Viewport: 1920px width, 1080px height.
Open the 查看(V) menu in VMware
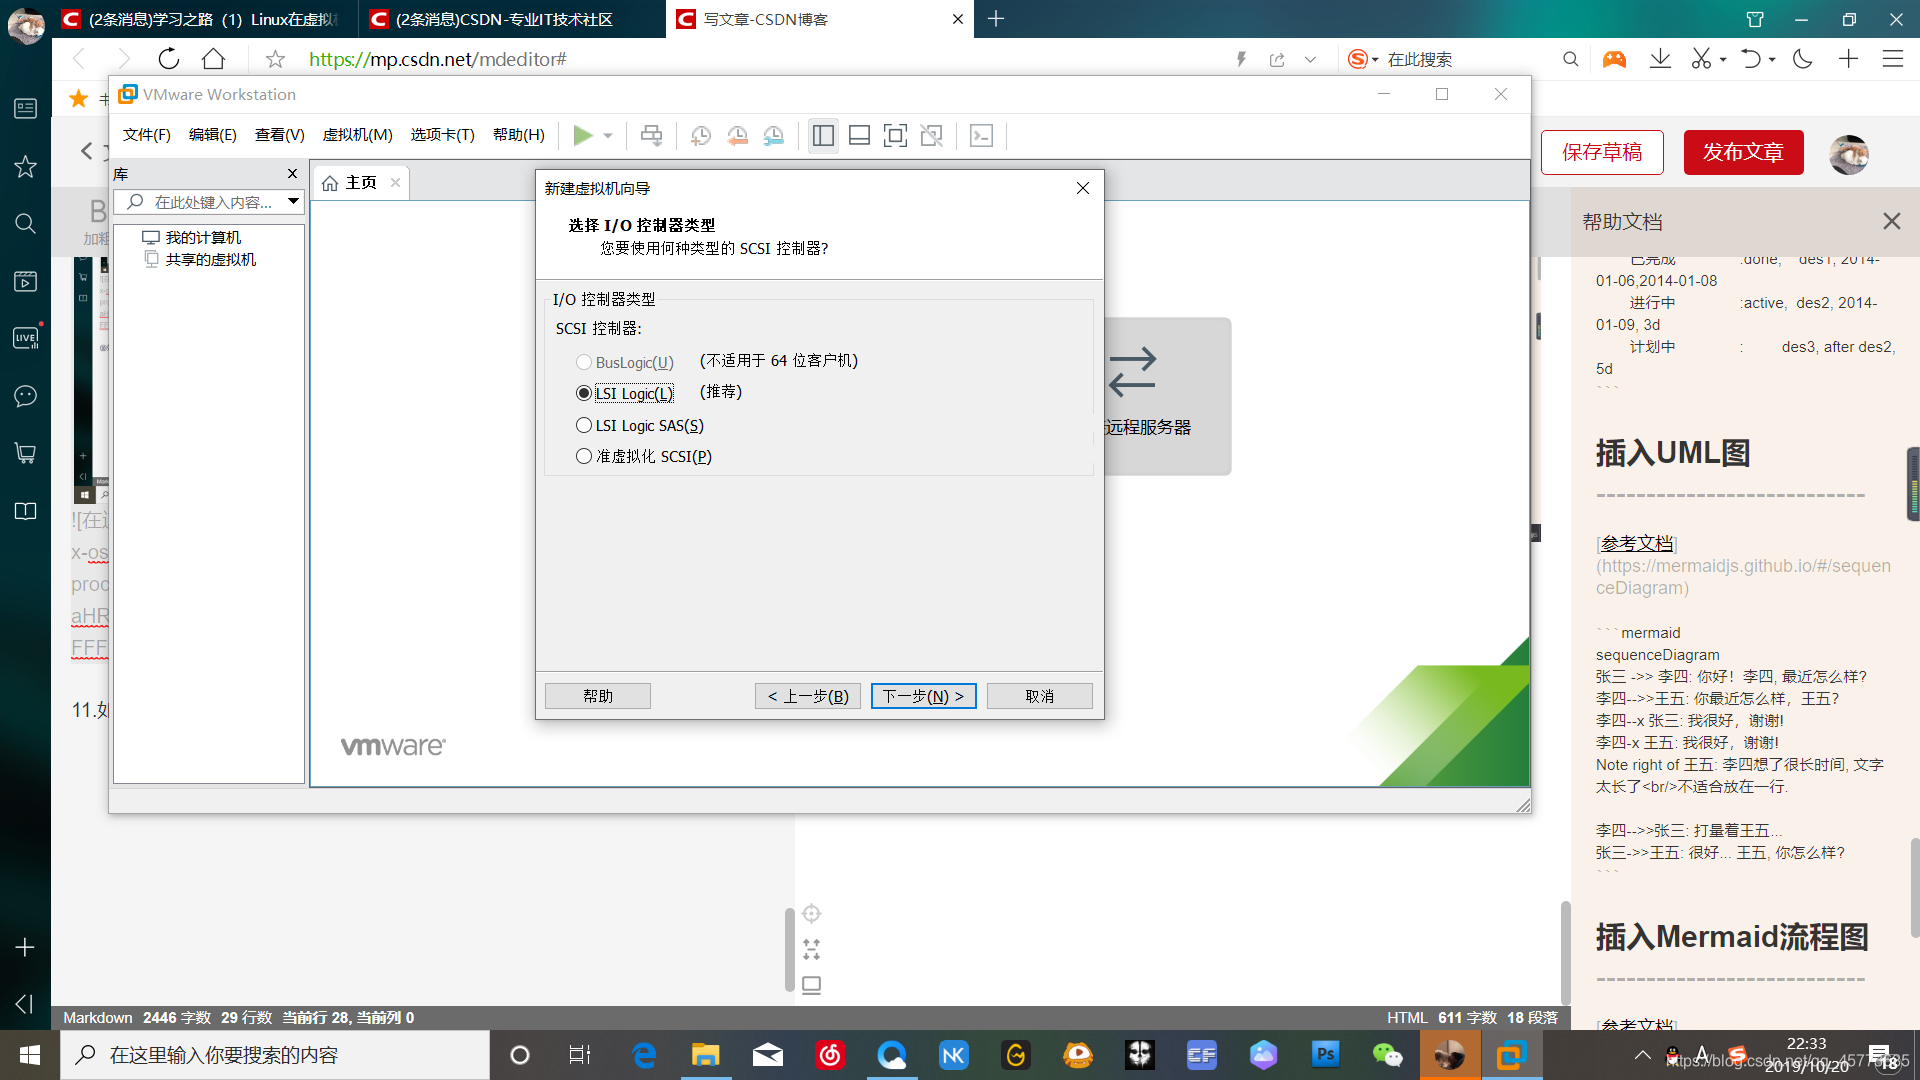click(279, 135)
